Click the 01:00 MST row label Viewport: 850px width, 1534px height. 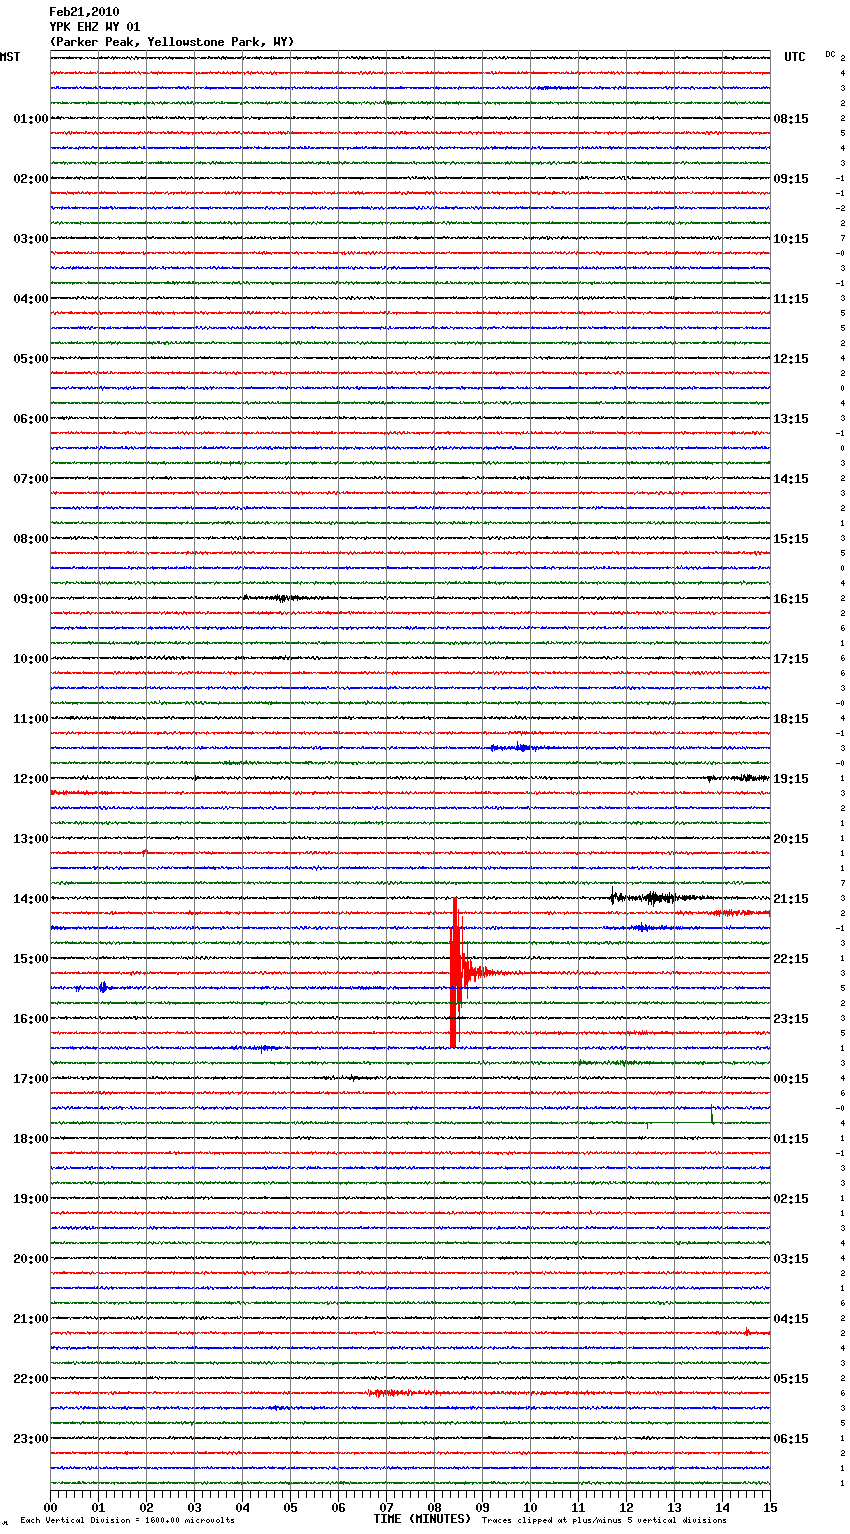click(x=30, y=119)
